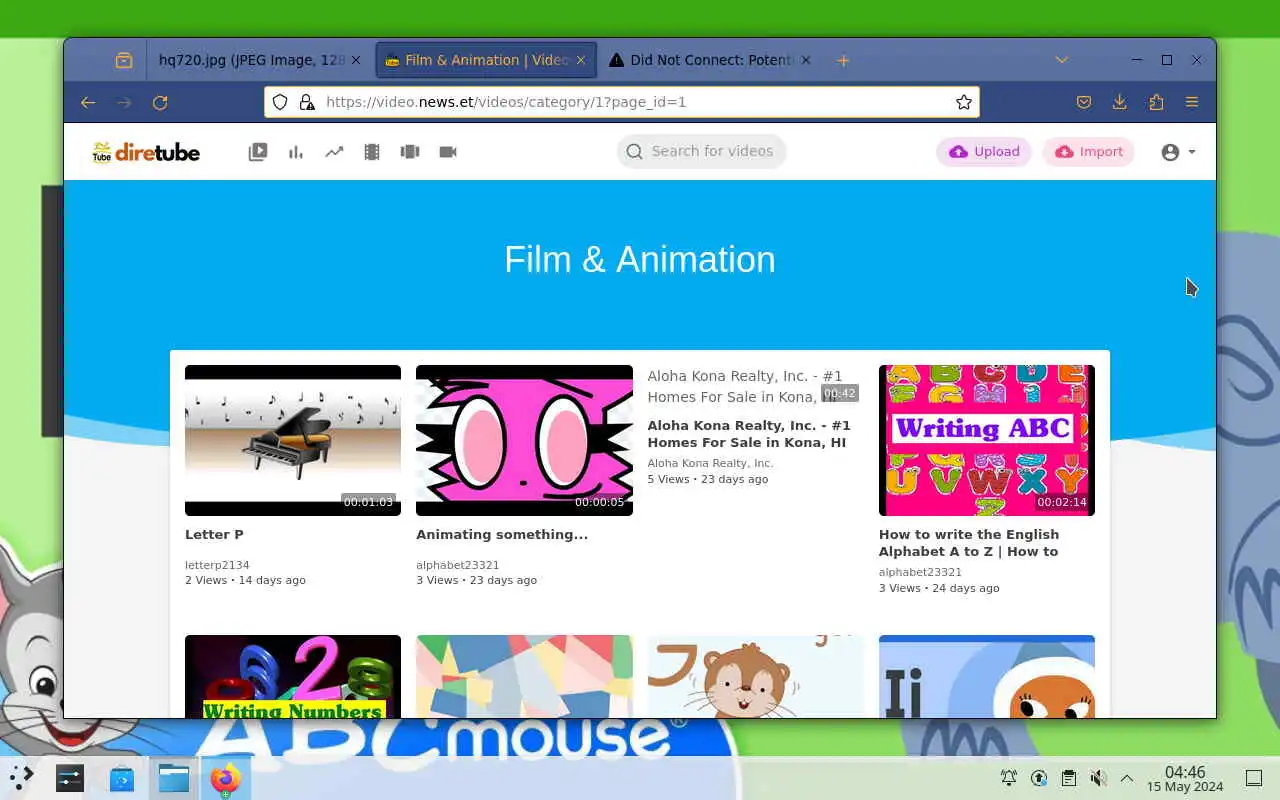Click the Film & Animation heading
1280x800 pixels.
tap(640, 260)
